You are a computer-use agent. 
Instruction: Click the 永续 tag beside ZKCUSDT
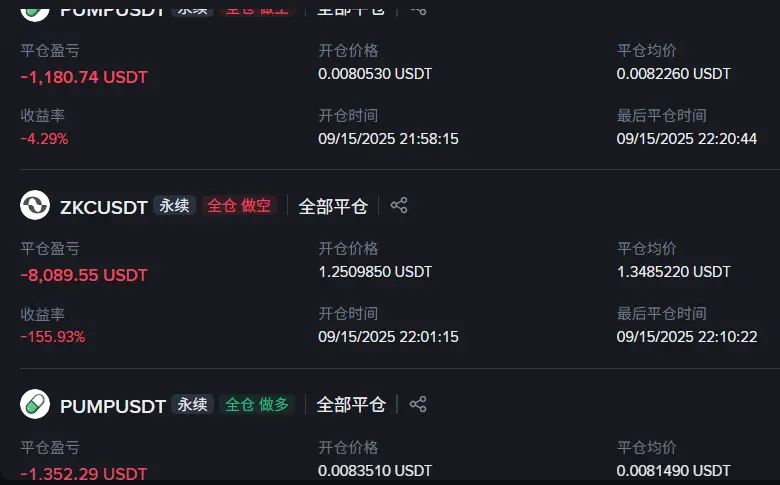point(174,205)
